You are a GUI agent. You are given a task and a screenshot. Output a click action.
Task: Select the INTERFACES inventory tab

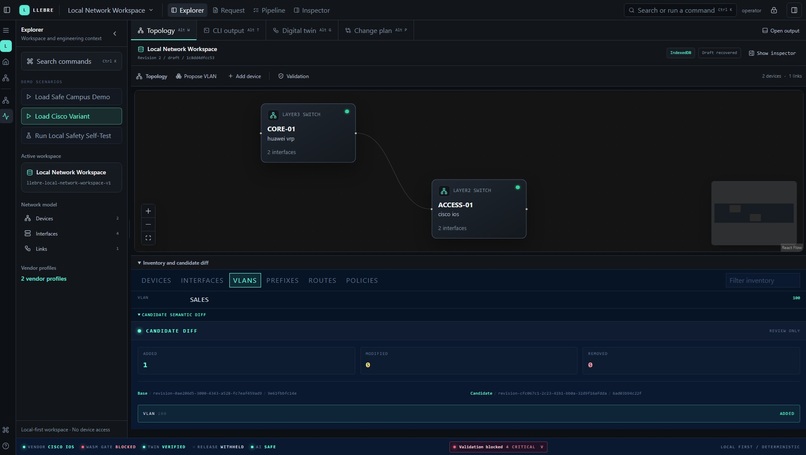click(202, 280)
